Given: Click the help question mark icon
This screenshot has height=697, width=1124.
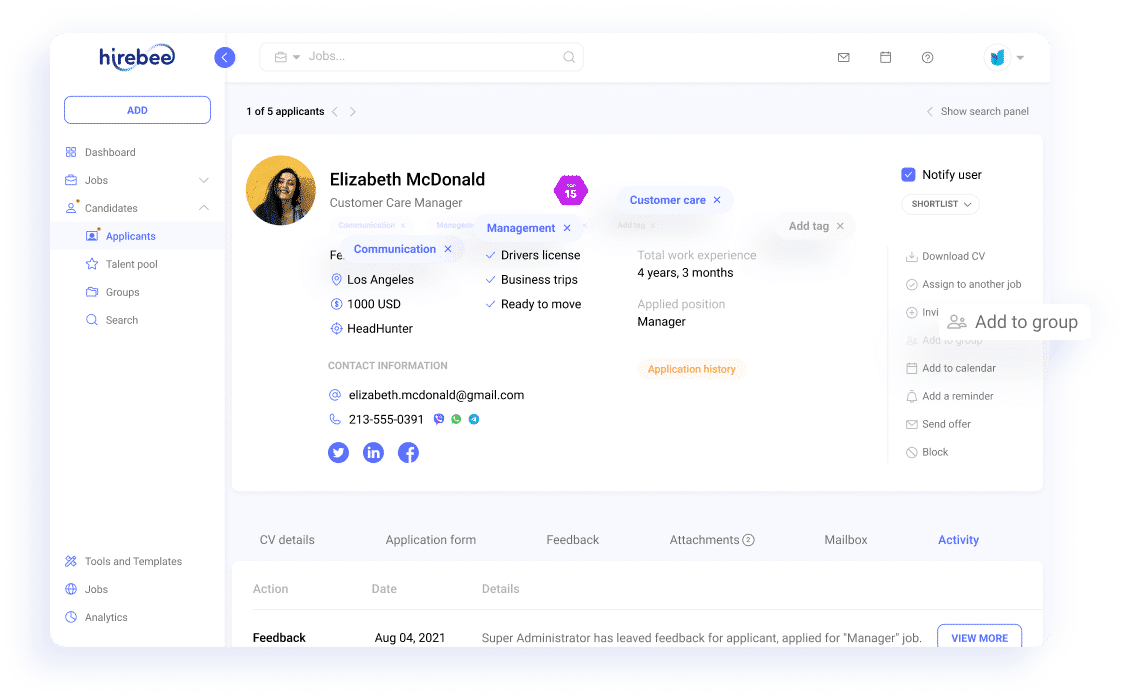Looking at the screenshot, I should [x=927, y=57].
